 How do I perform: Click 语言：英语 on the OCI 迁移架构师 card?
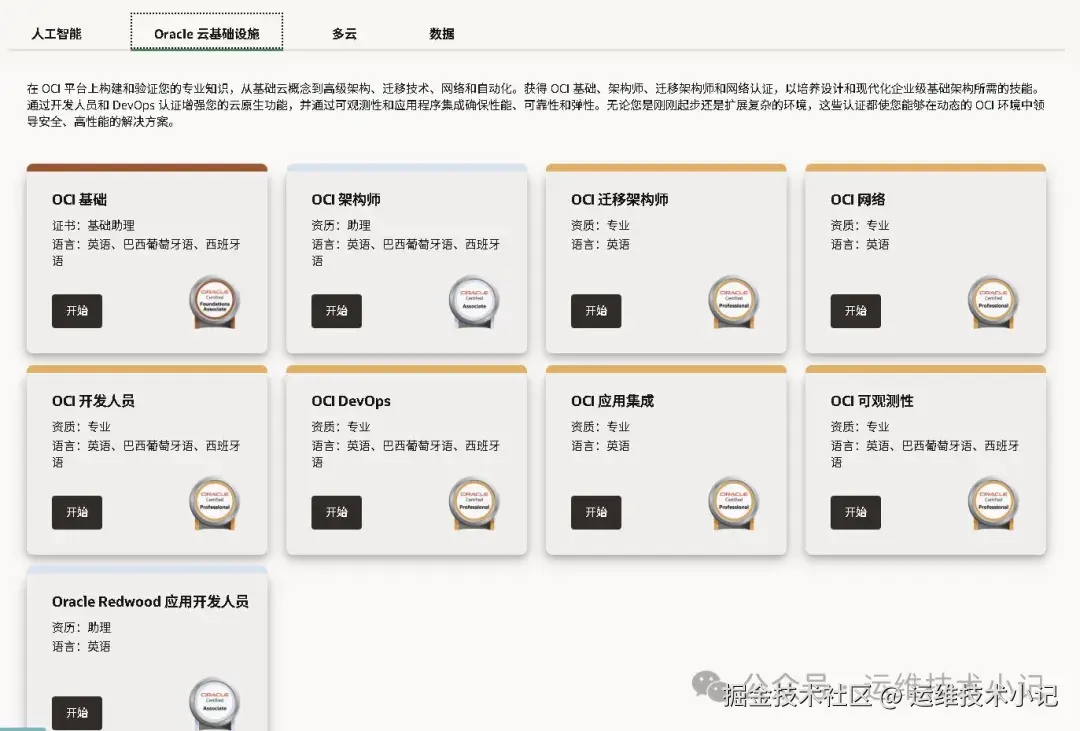(600, 245)
